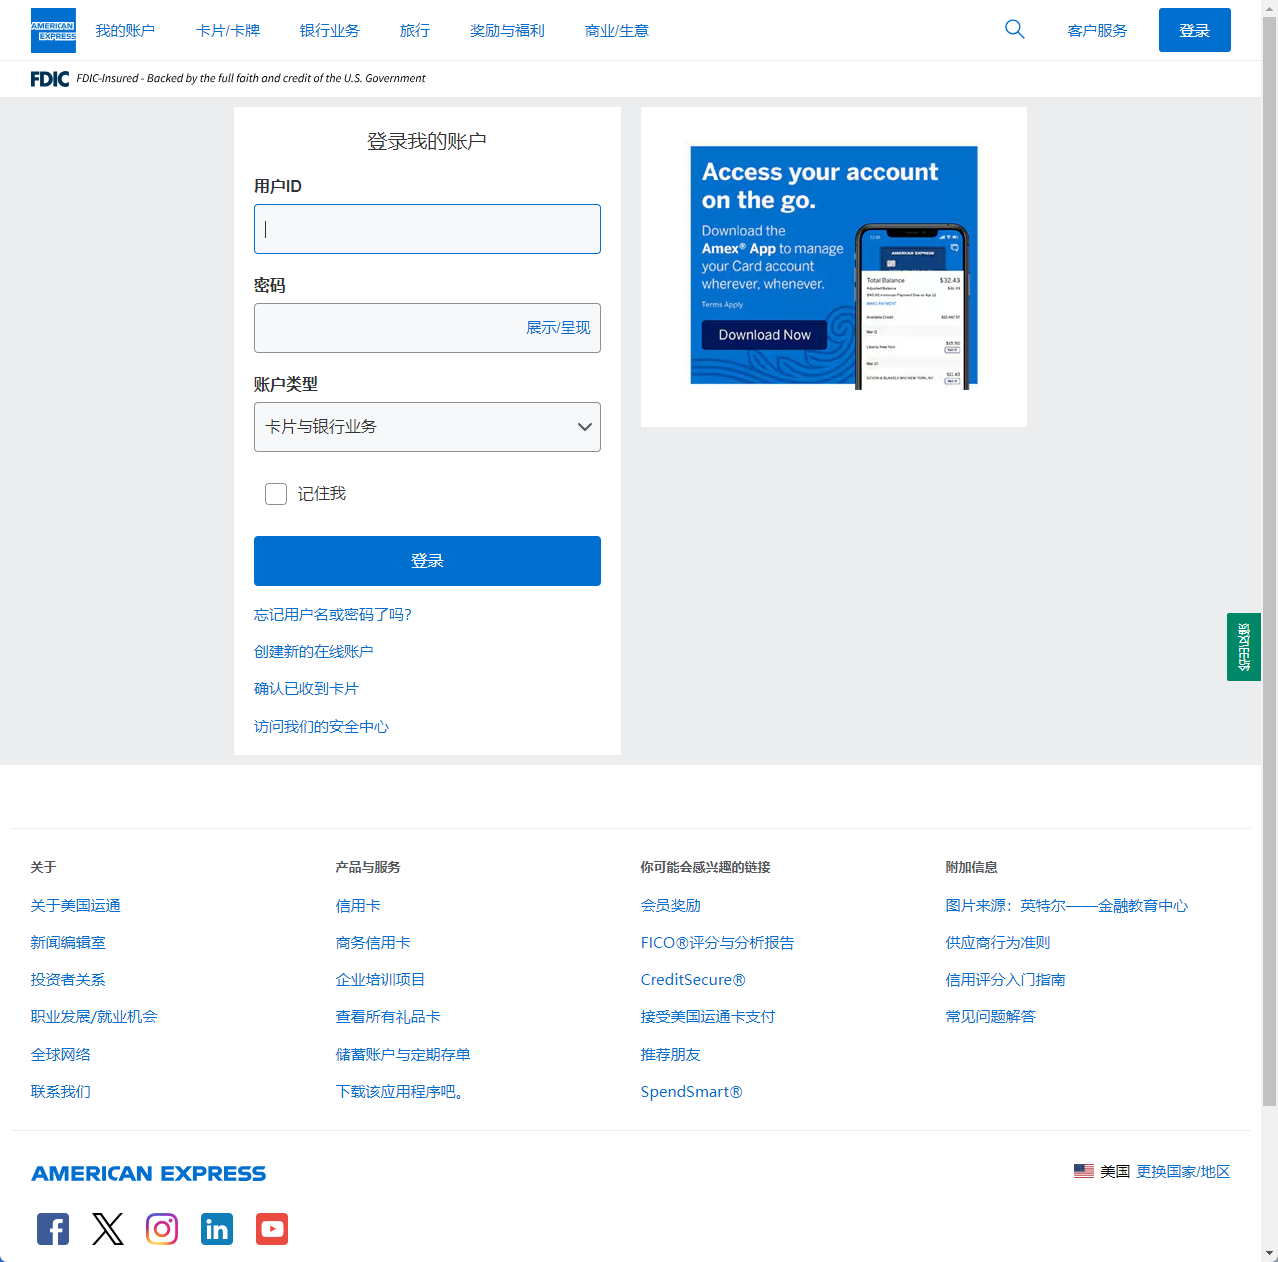The height and width of the screenshot is (1262, 1278).
Task: Click the 用户ID input field
Action: [427, 229]
